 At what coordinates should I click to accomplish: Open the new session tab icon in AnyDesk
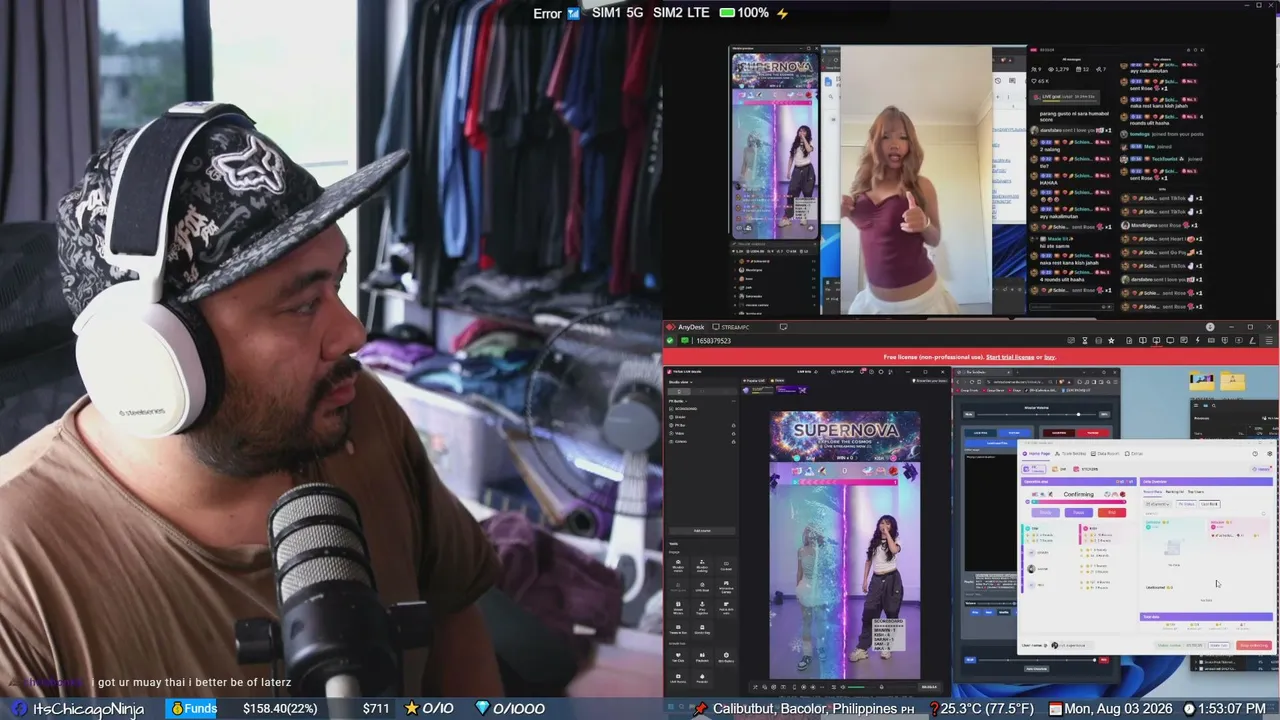click(783, 327)
